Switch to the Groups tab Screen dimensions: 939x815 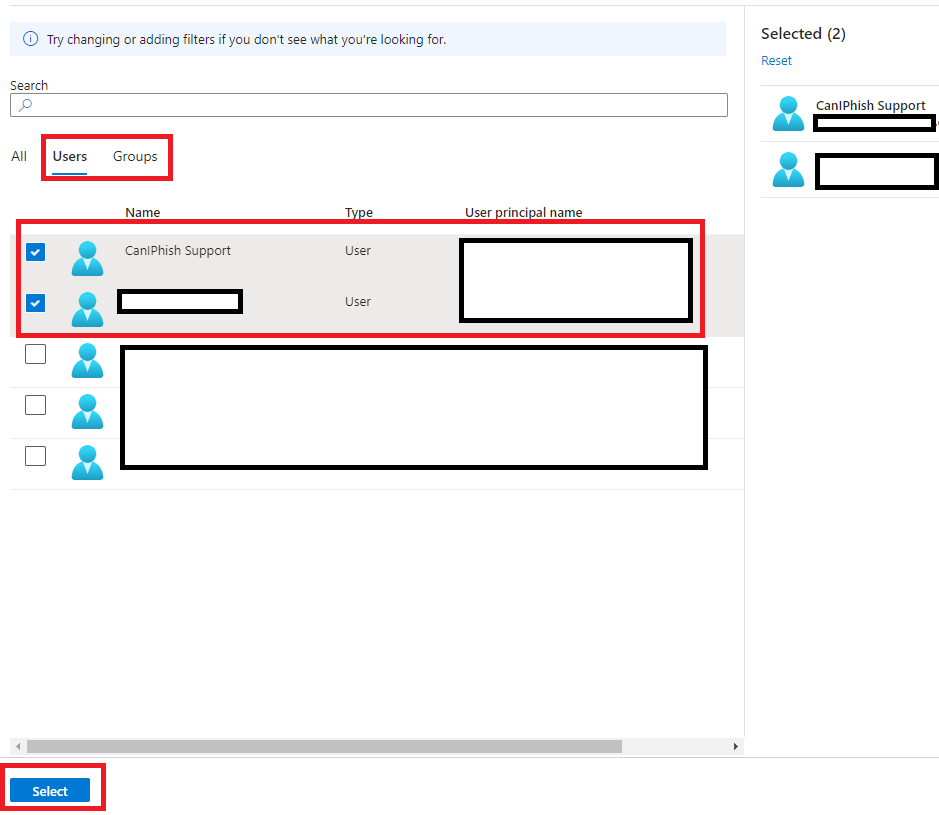(x=135, y=157)
